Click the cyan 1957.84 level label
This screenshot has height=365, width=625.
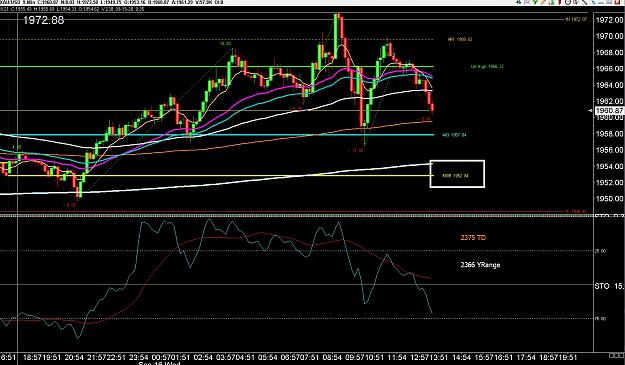(x=454, y=135)
